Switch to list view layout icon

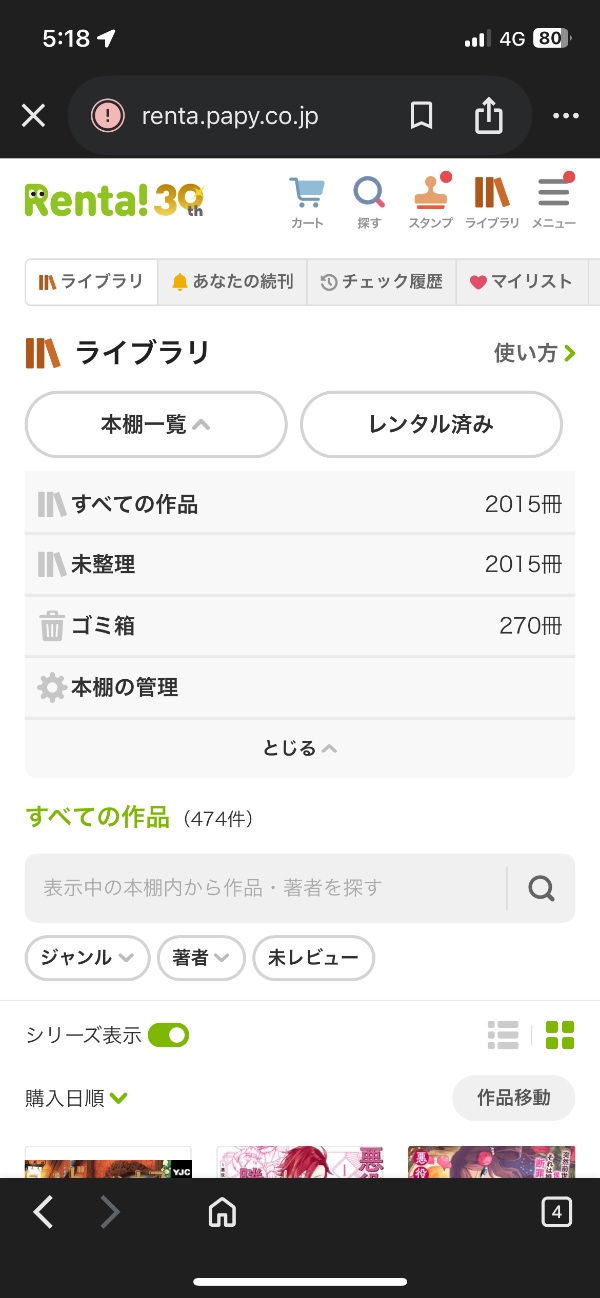pos(503,1035)
